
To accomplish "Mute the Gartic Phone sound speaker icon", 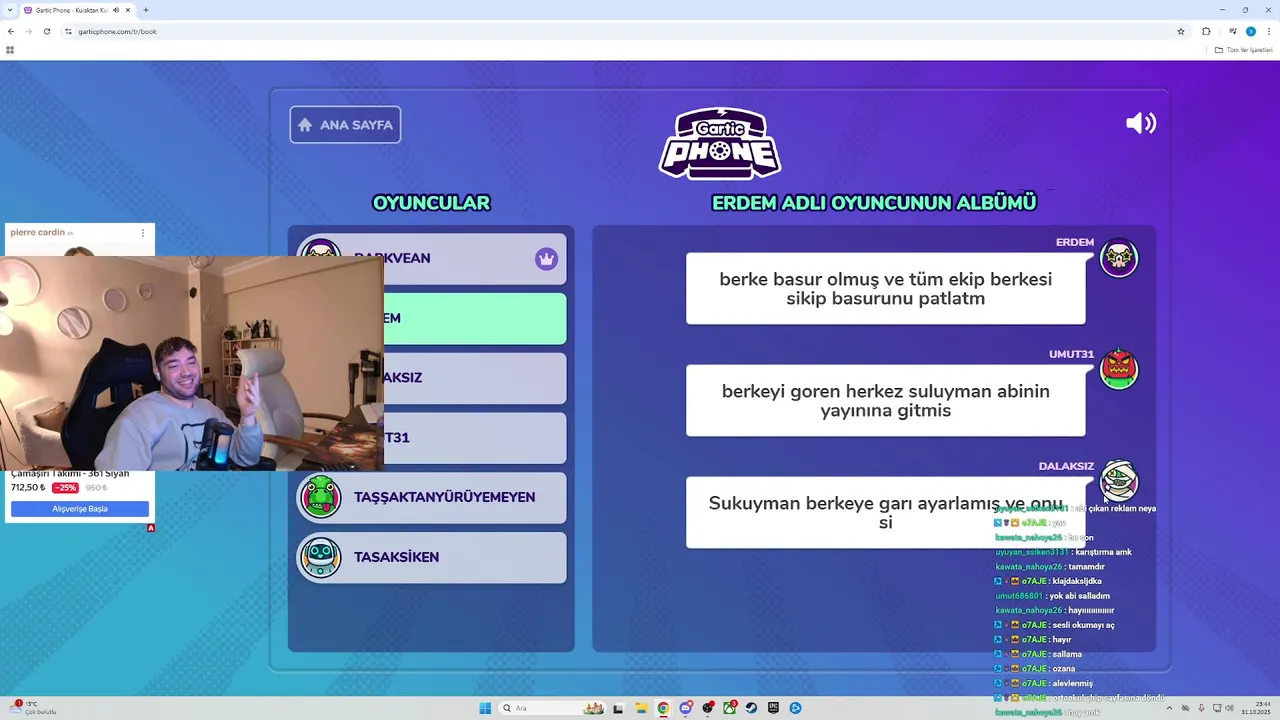I will tap(1140, 123).
